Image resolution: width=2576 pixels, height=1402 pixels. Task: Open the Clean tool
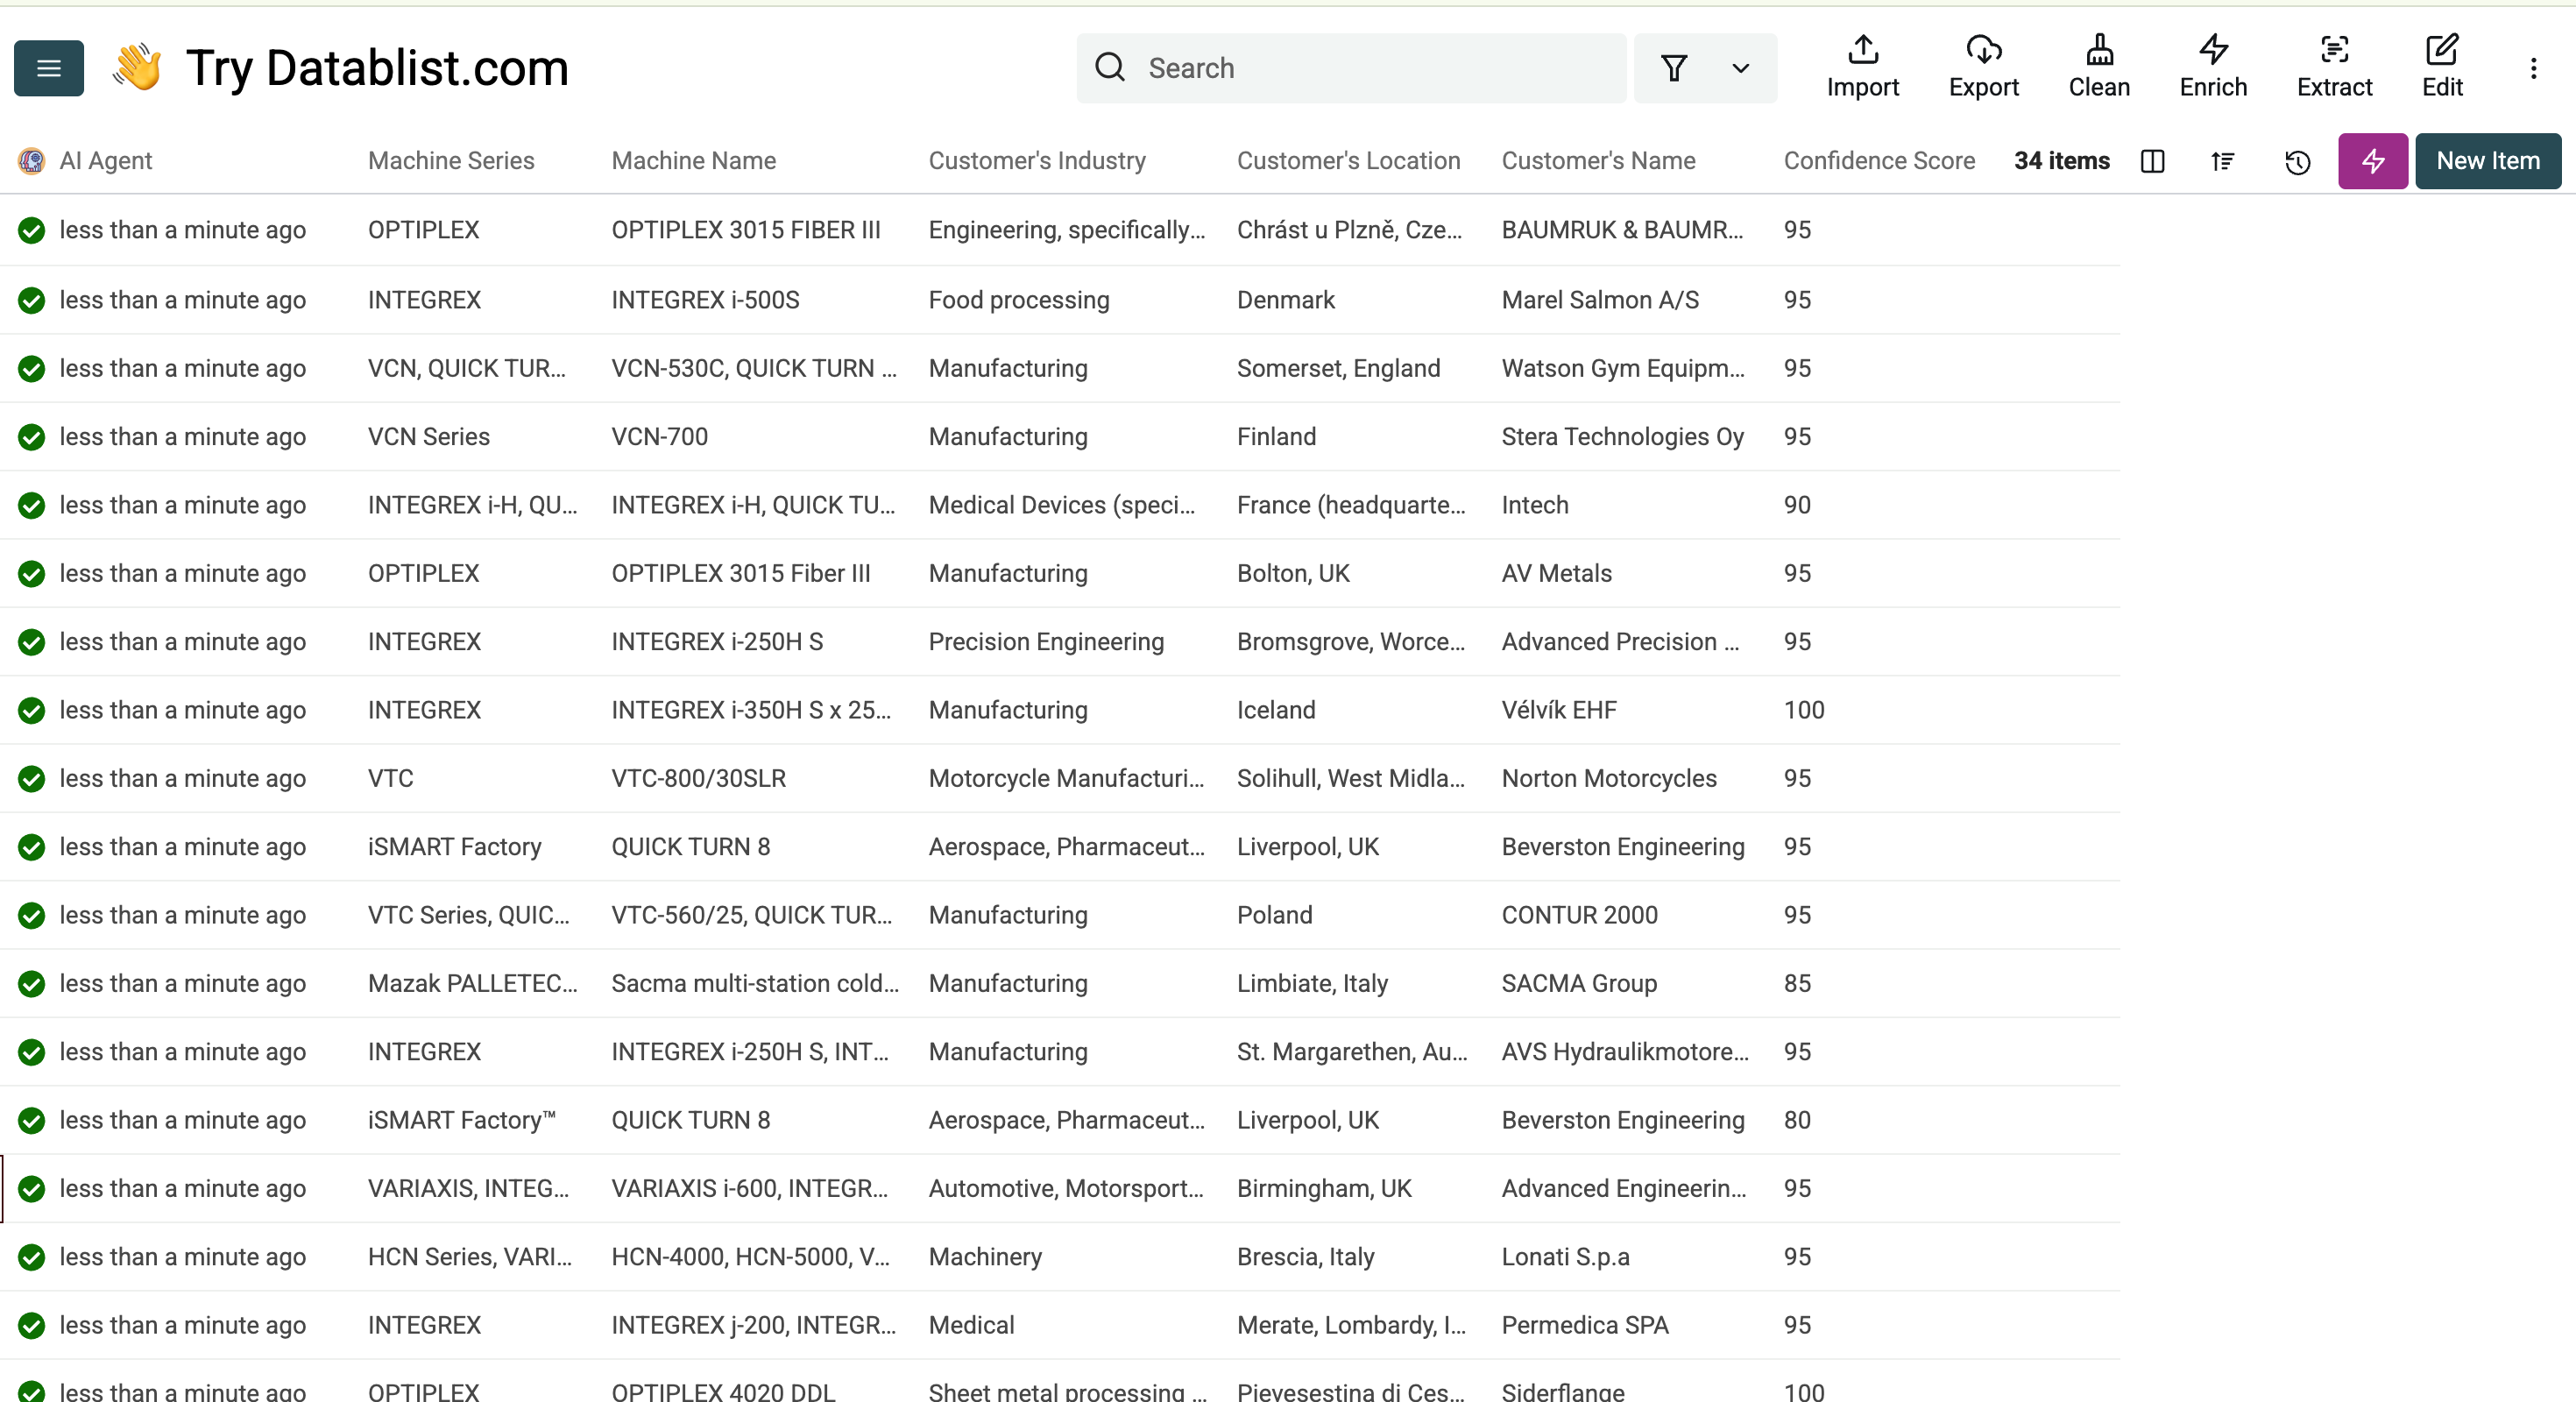tap(2099, 67)
